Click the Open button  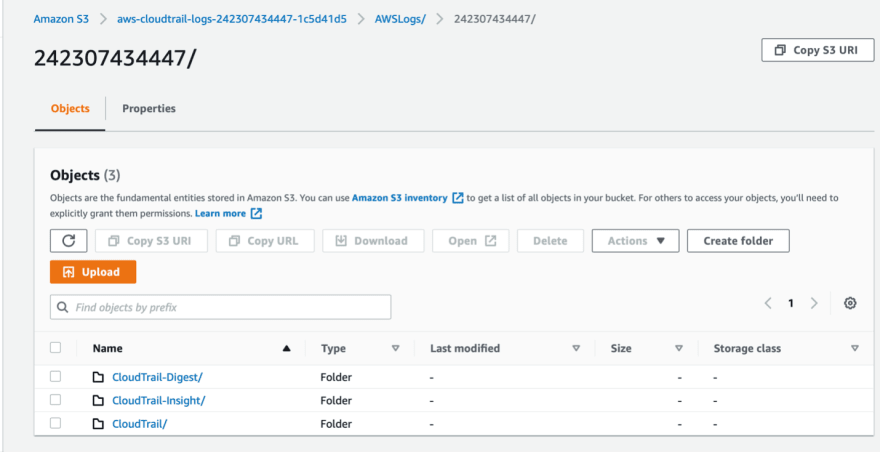tap(470, 241)
